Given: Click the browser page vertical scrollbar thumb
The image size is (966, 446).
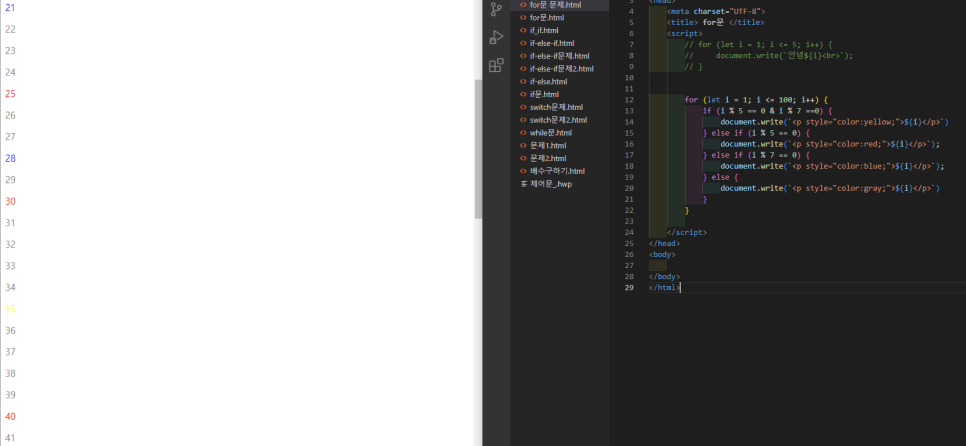Looking at the screenshot, I should tap(478, 149).
